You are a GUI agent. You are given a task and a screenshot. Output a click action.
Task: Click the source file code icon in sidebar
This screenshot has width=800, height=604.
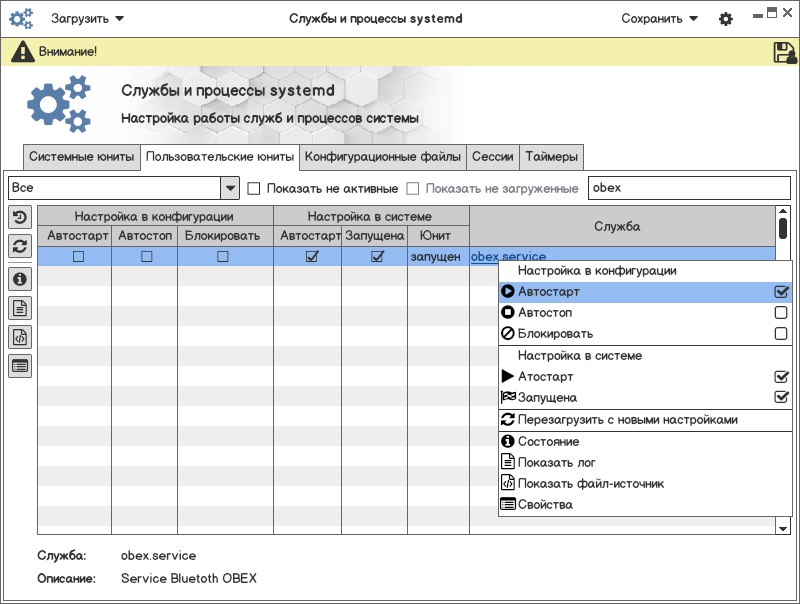(x=19, y=337)
